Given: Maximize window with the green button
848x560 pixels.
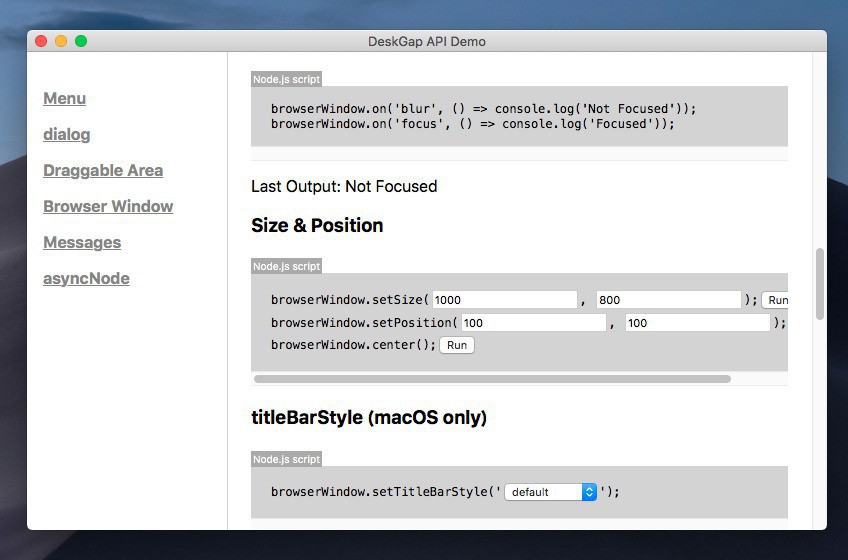Looking at the screenshot, I should coord(81,41).
